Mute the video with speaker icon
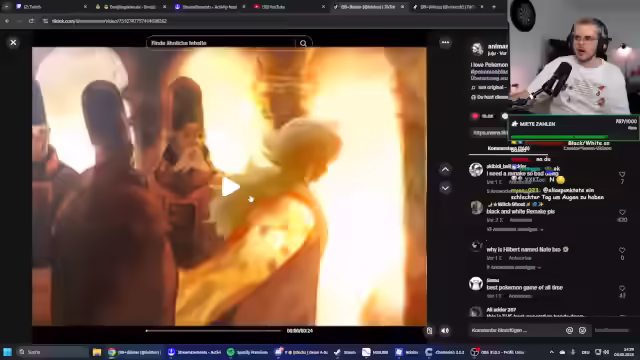The width and height of the screenshot is (640, 360). click(x=445, y=331)
